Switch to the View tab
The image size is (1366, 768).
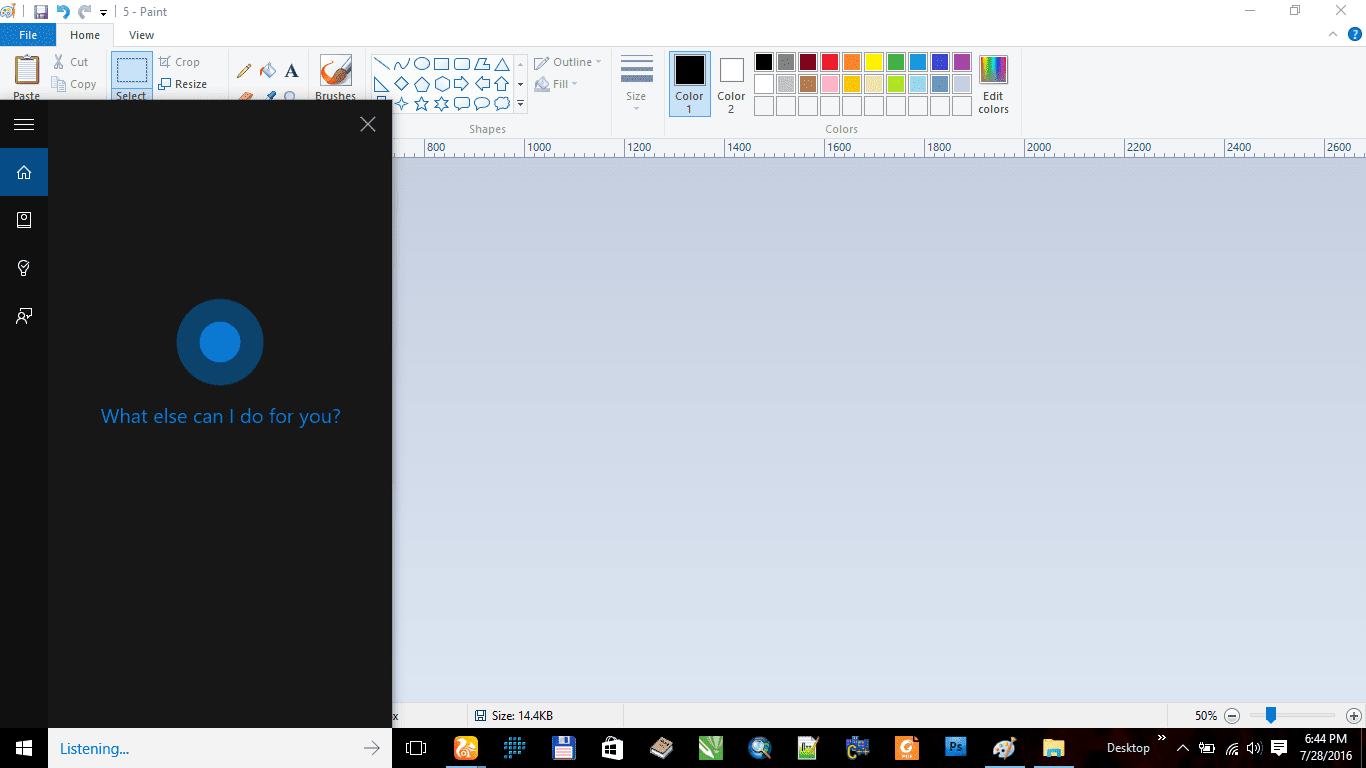(x=142, y=35)
